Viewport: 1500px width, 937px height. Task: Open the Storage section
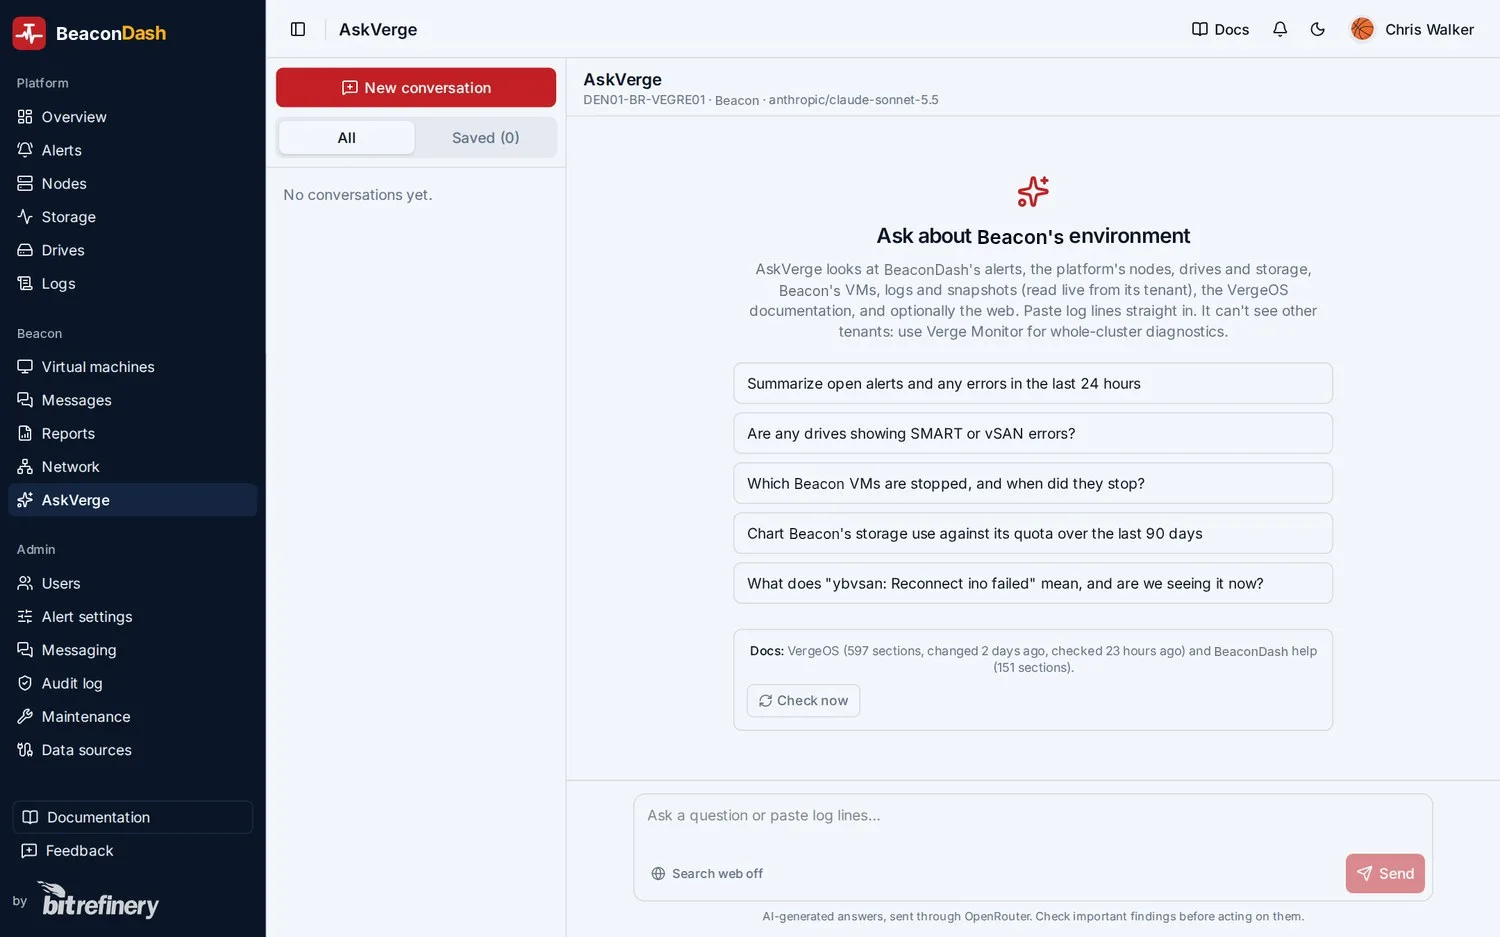[x=133, y=217]
